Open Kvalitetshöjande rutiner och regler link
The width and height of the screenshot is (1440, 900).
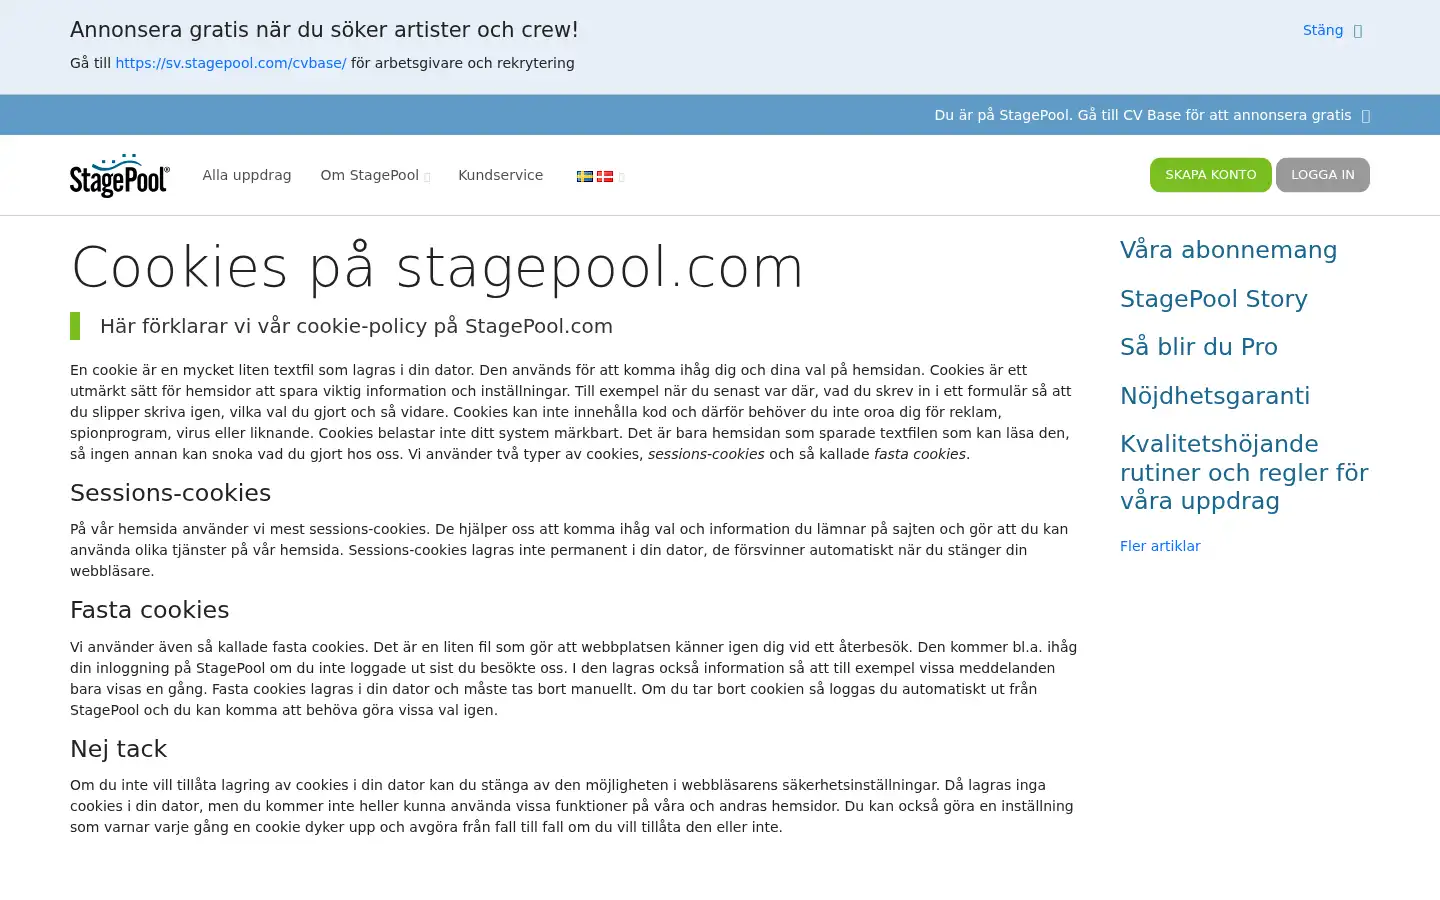click(x=1244, y=472)
